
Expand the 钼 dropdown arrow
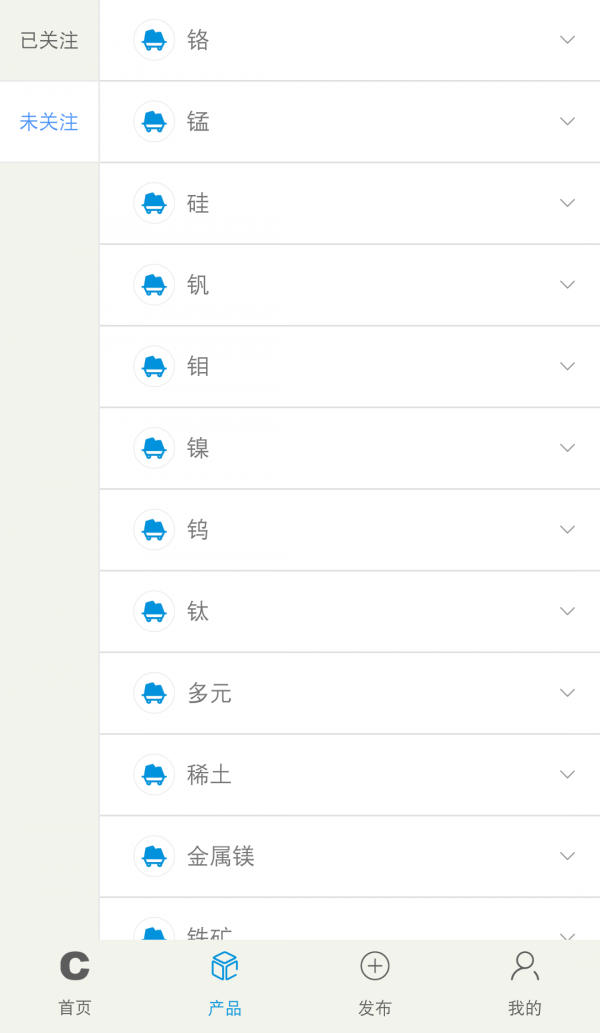click(x=567, y=366)
